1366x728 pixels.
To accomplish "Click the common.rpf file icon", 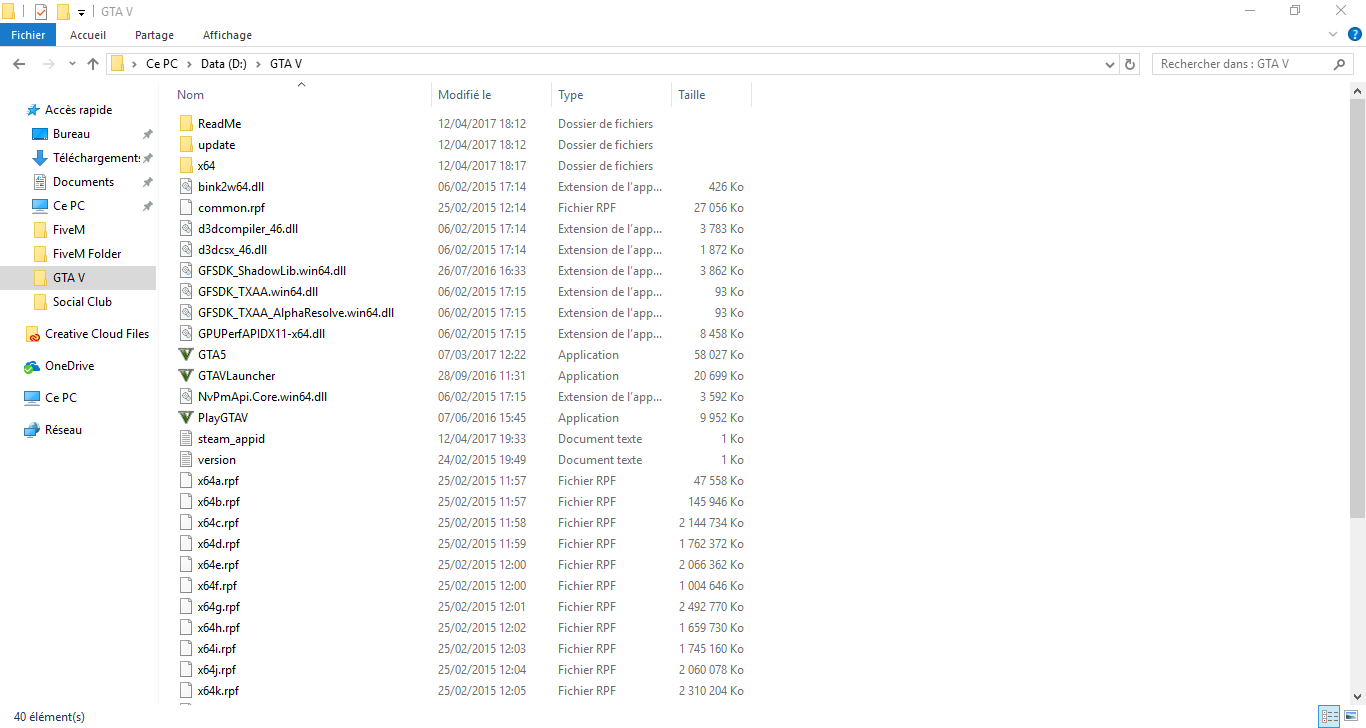I will (185, 208).
